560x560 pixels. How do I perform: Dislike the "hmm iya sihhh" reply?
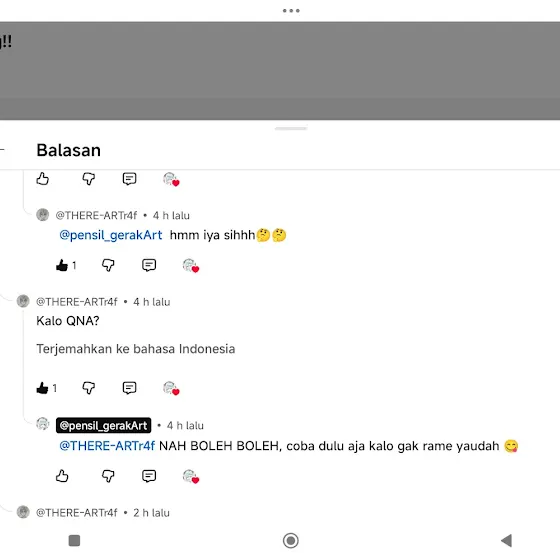pyautogui.click(x=108, y=265)
